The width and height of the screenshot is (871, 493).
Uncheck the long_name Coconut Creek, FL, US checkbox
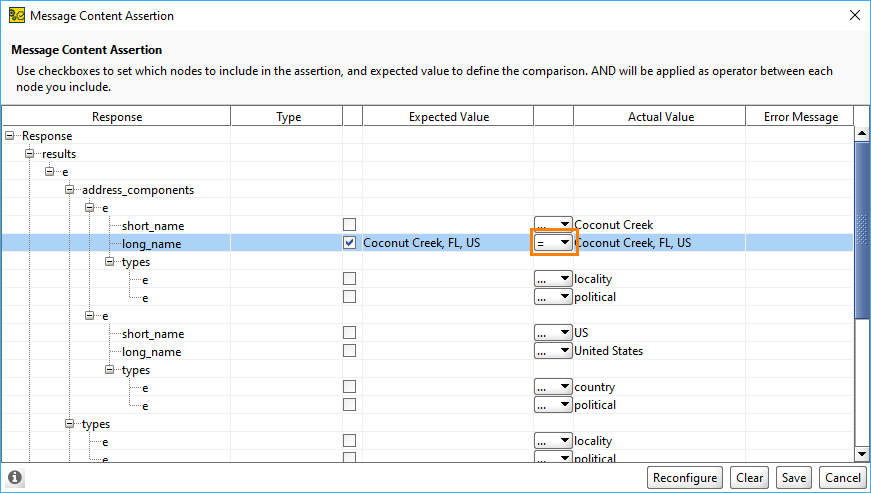349,243
